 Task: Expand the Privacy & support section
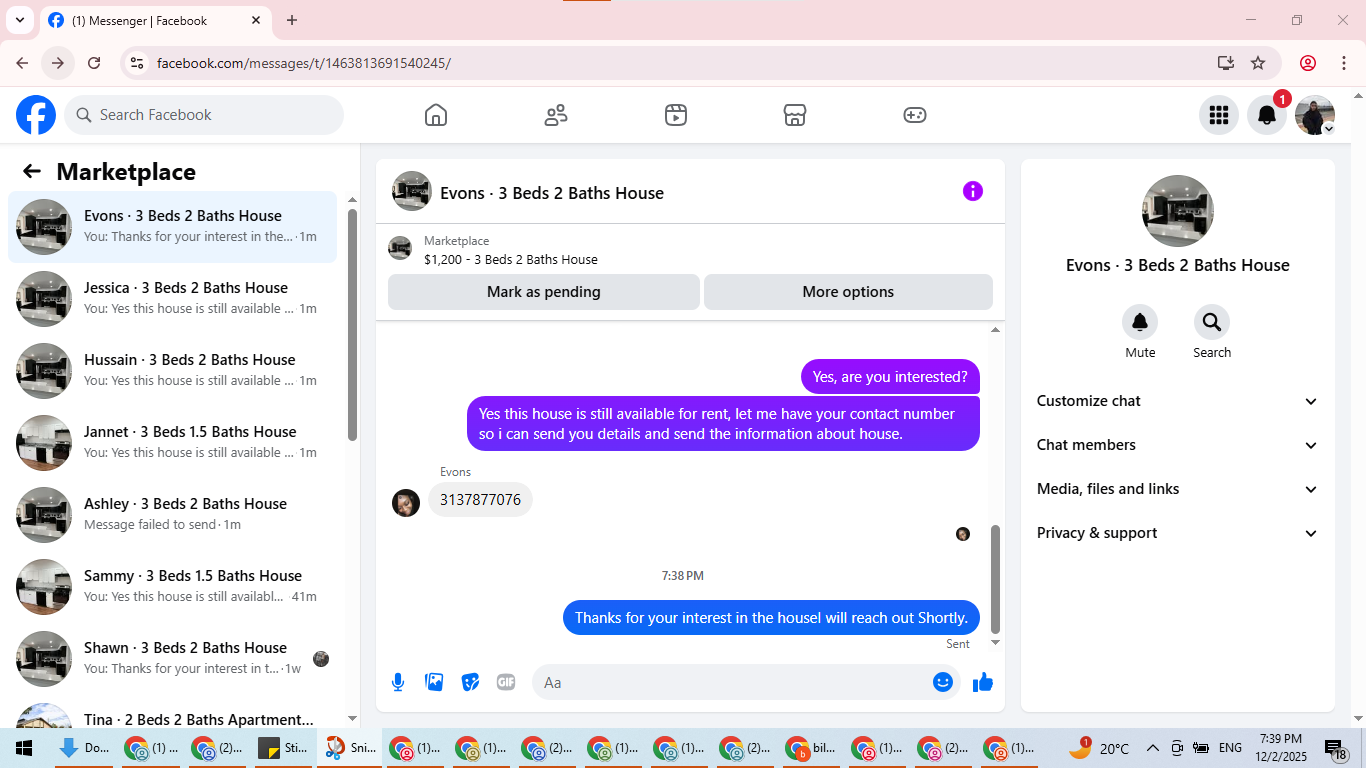point(1178,533)
